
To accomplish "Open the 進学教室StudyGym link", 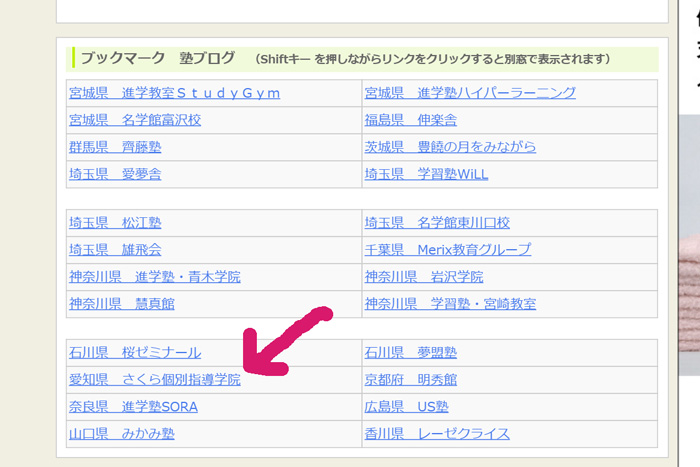I will [x=174, y=93].
